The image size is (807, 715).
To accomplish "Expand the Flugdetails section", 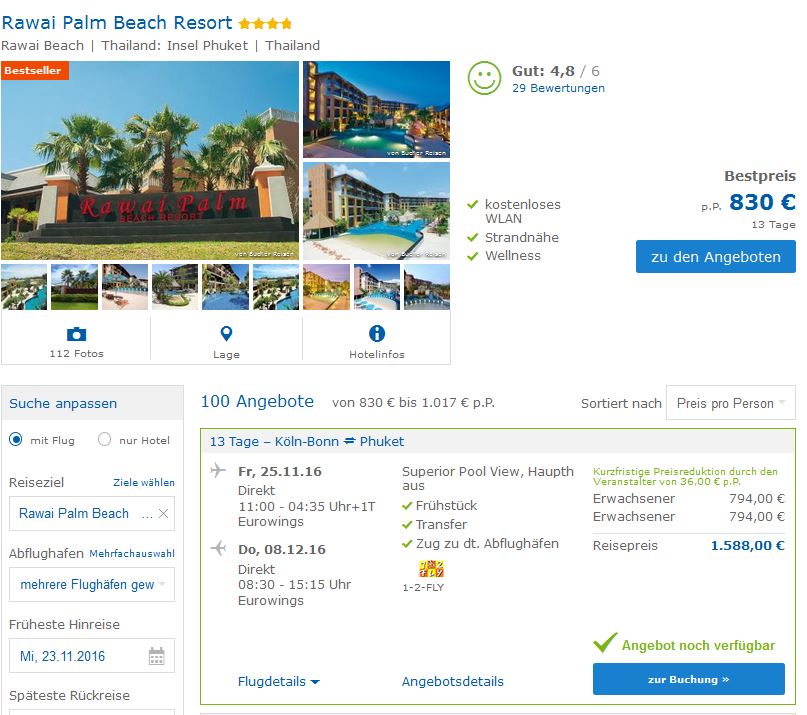I will click(x=278, y=682).
